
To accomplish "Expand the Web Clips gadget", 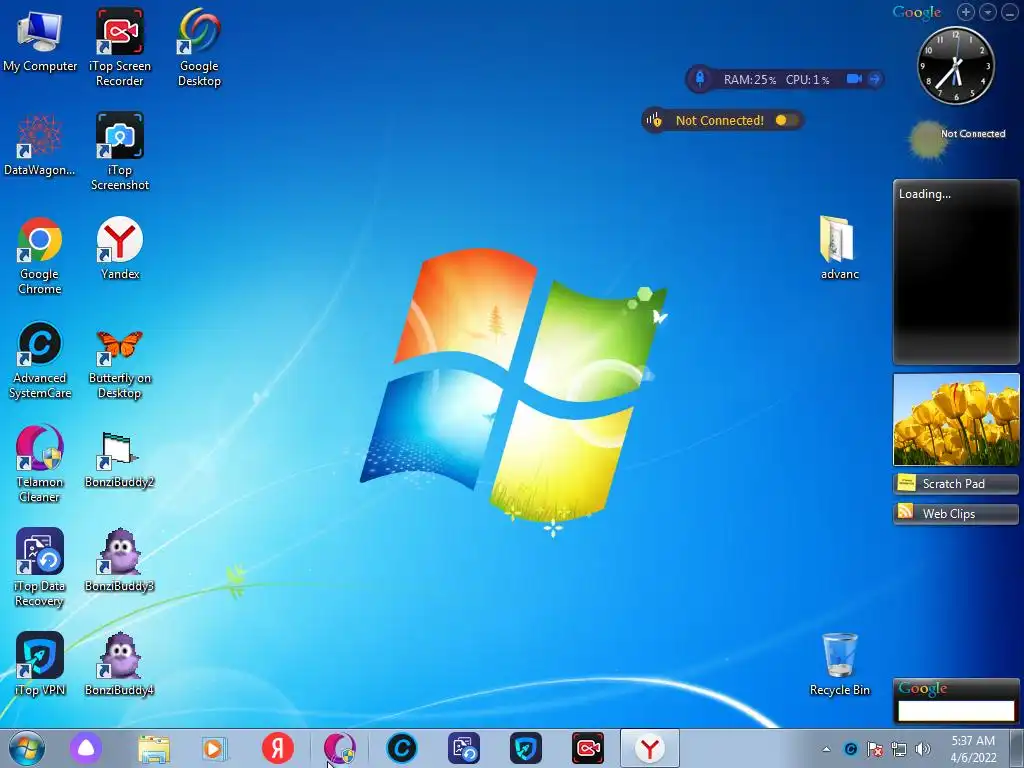I will pyautogui.click(x=956, y=514).
